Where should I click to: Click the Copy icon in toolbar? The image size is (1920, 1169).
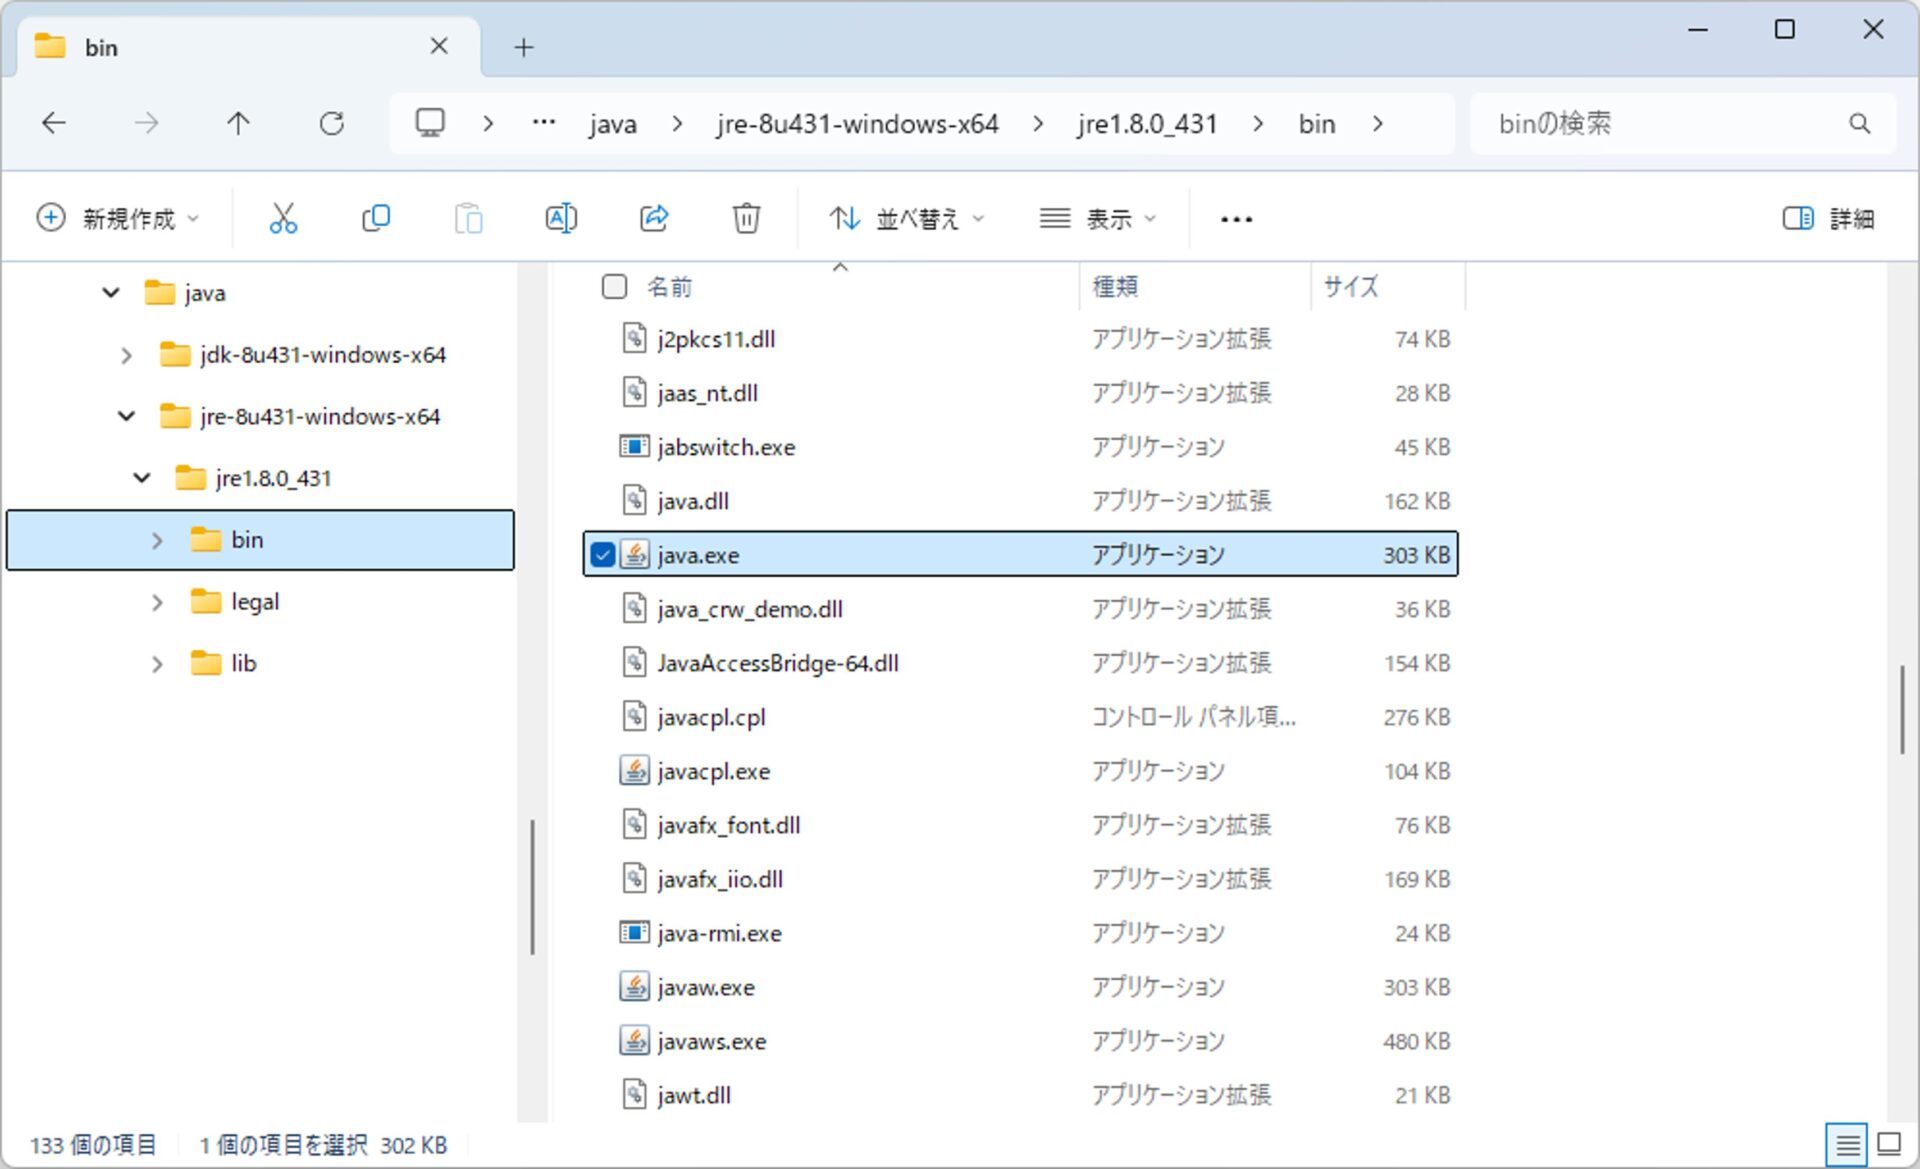click(x=376, y=218)
